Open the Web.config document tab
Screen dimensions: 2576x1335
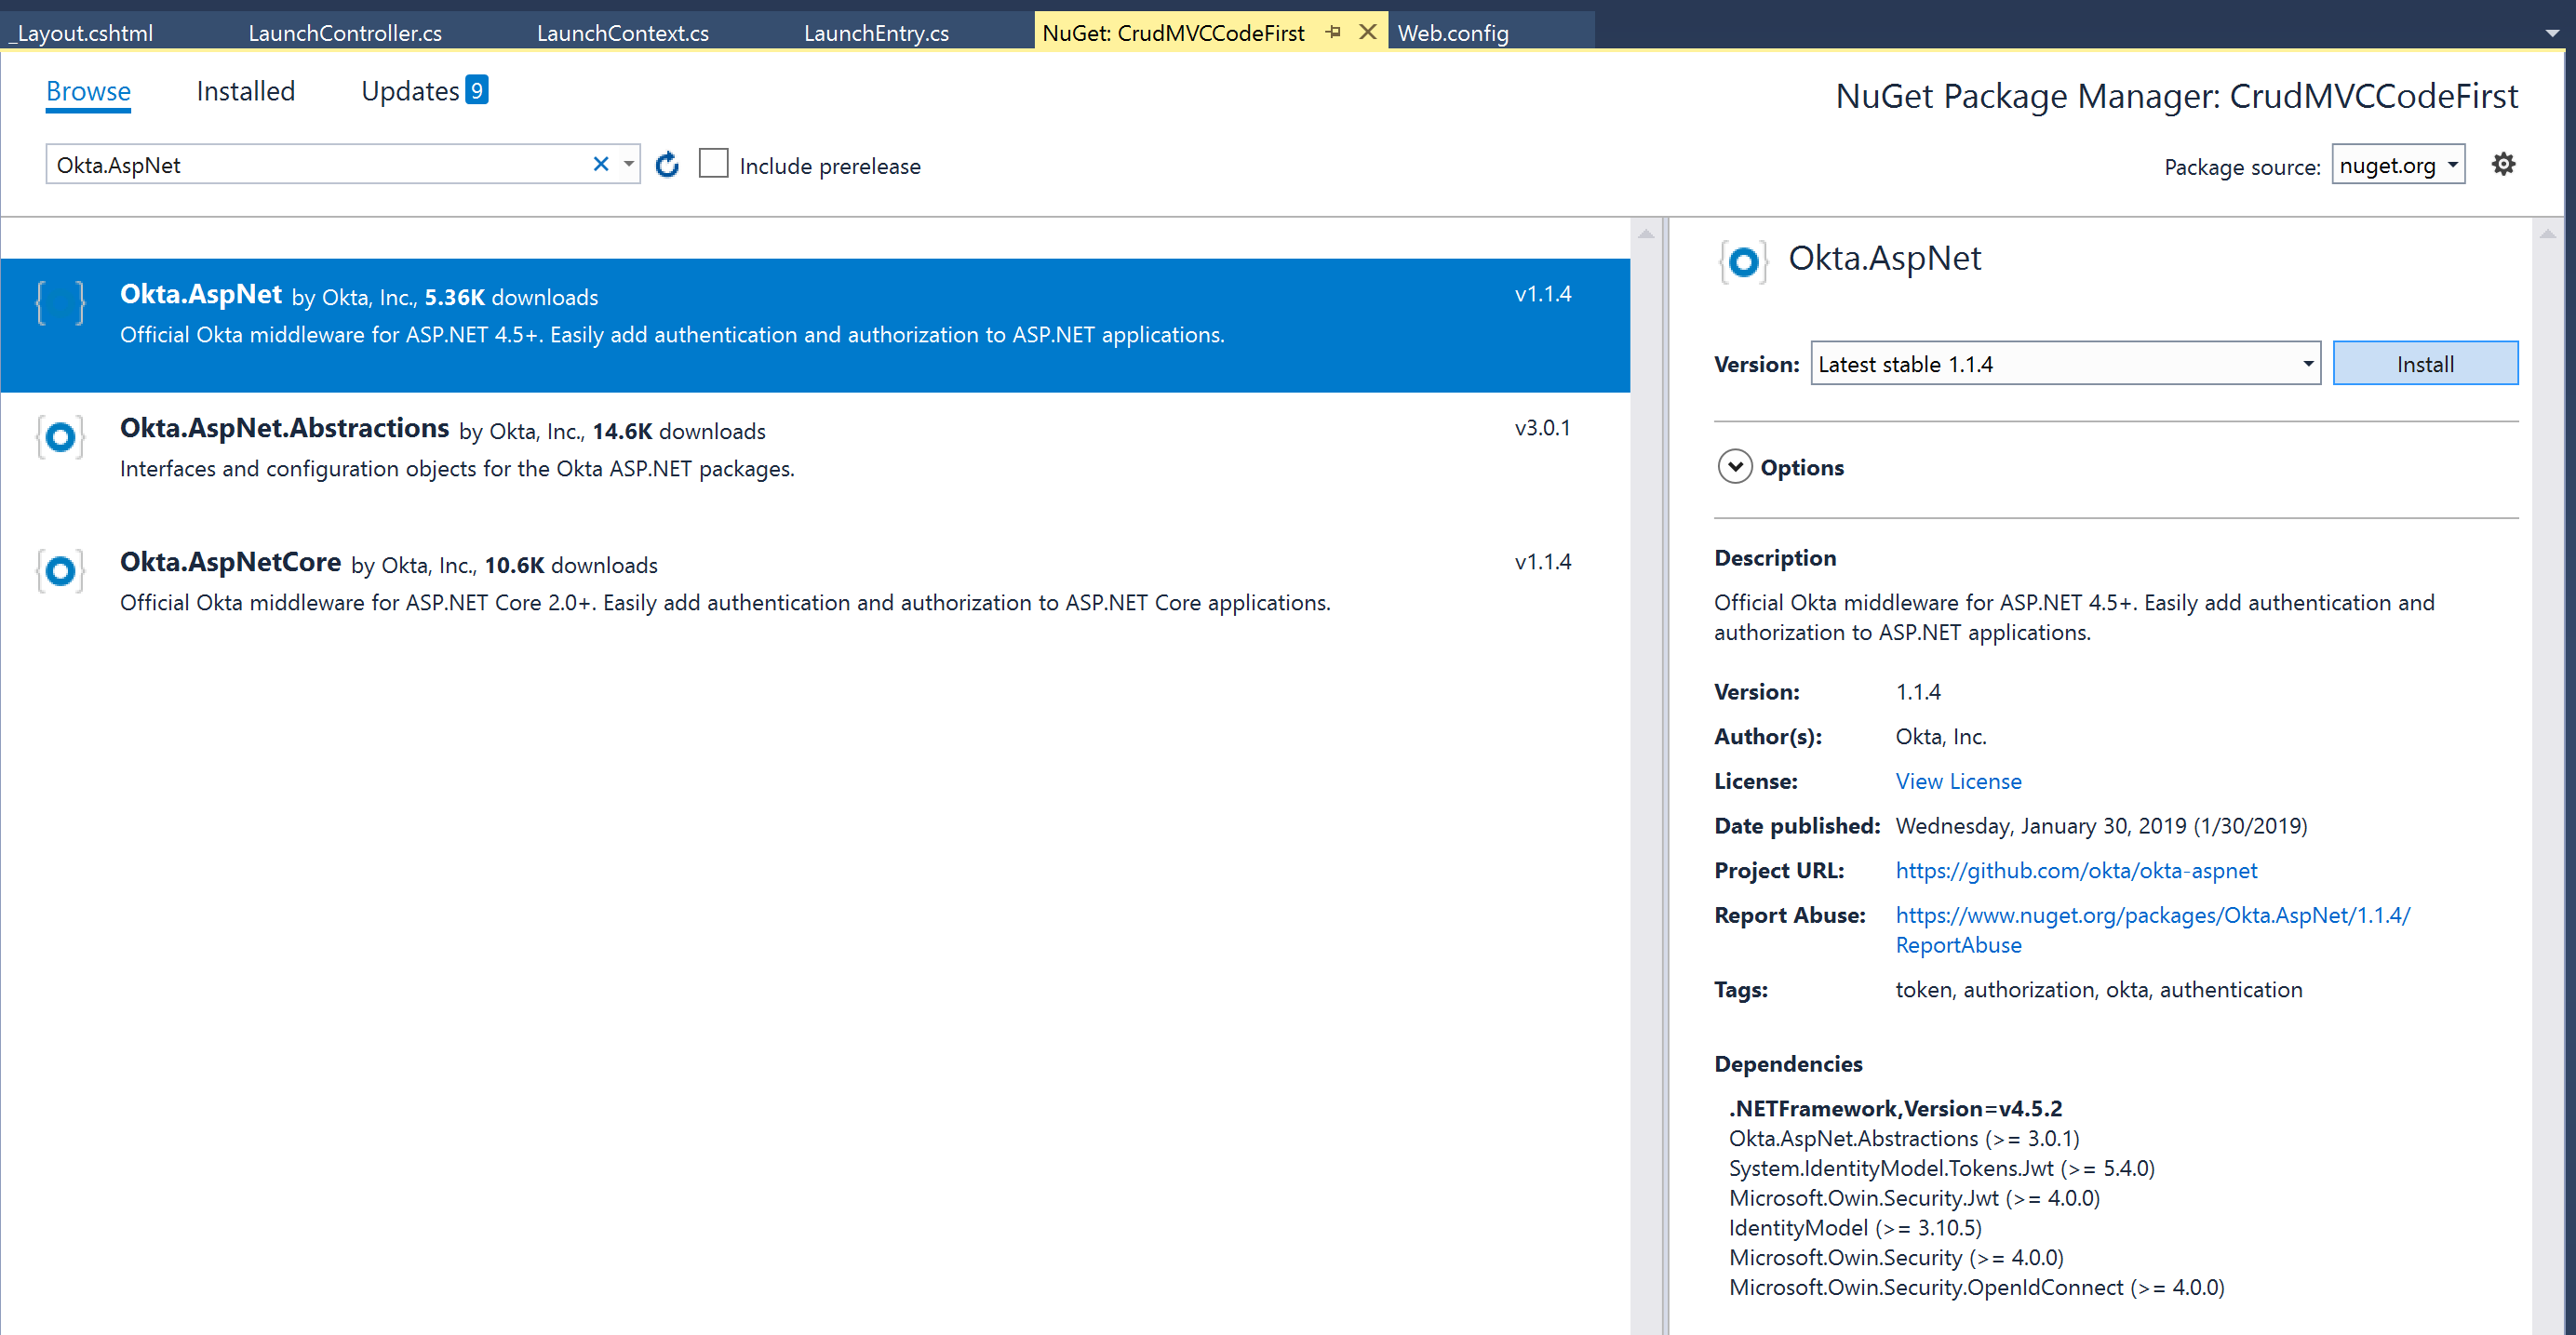1452,33
